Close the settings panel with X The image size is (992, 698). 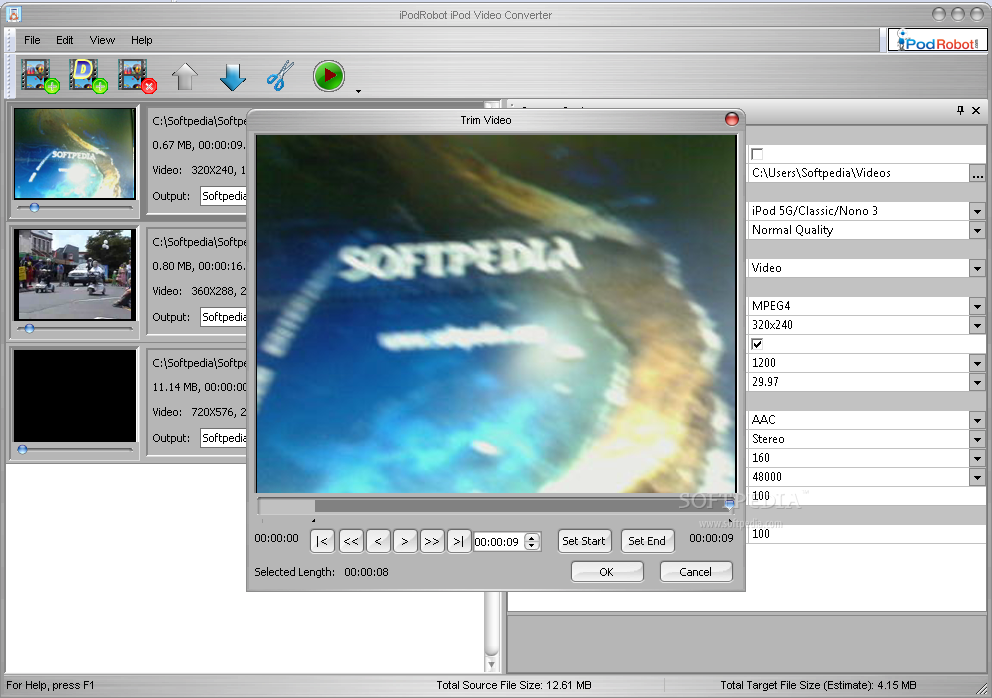(976, 110)
